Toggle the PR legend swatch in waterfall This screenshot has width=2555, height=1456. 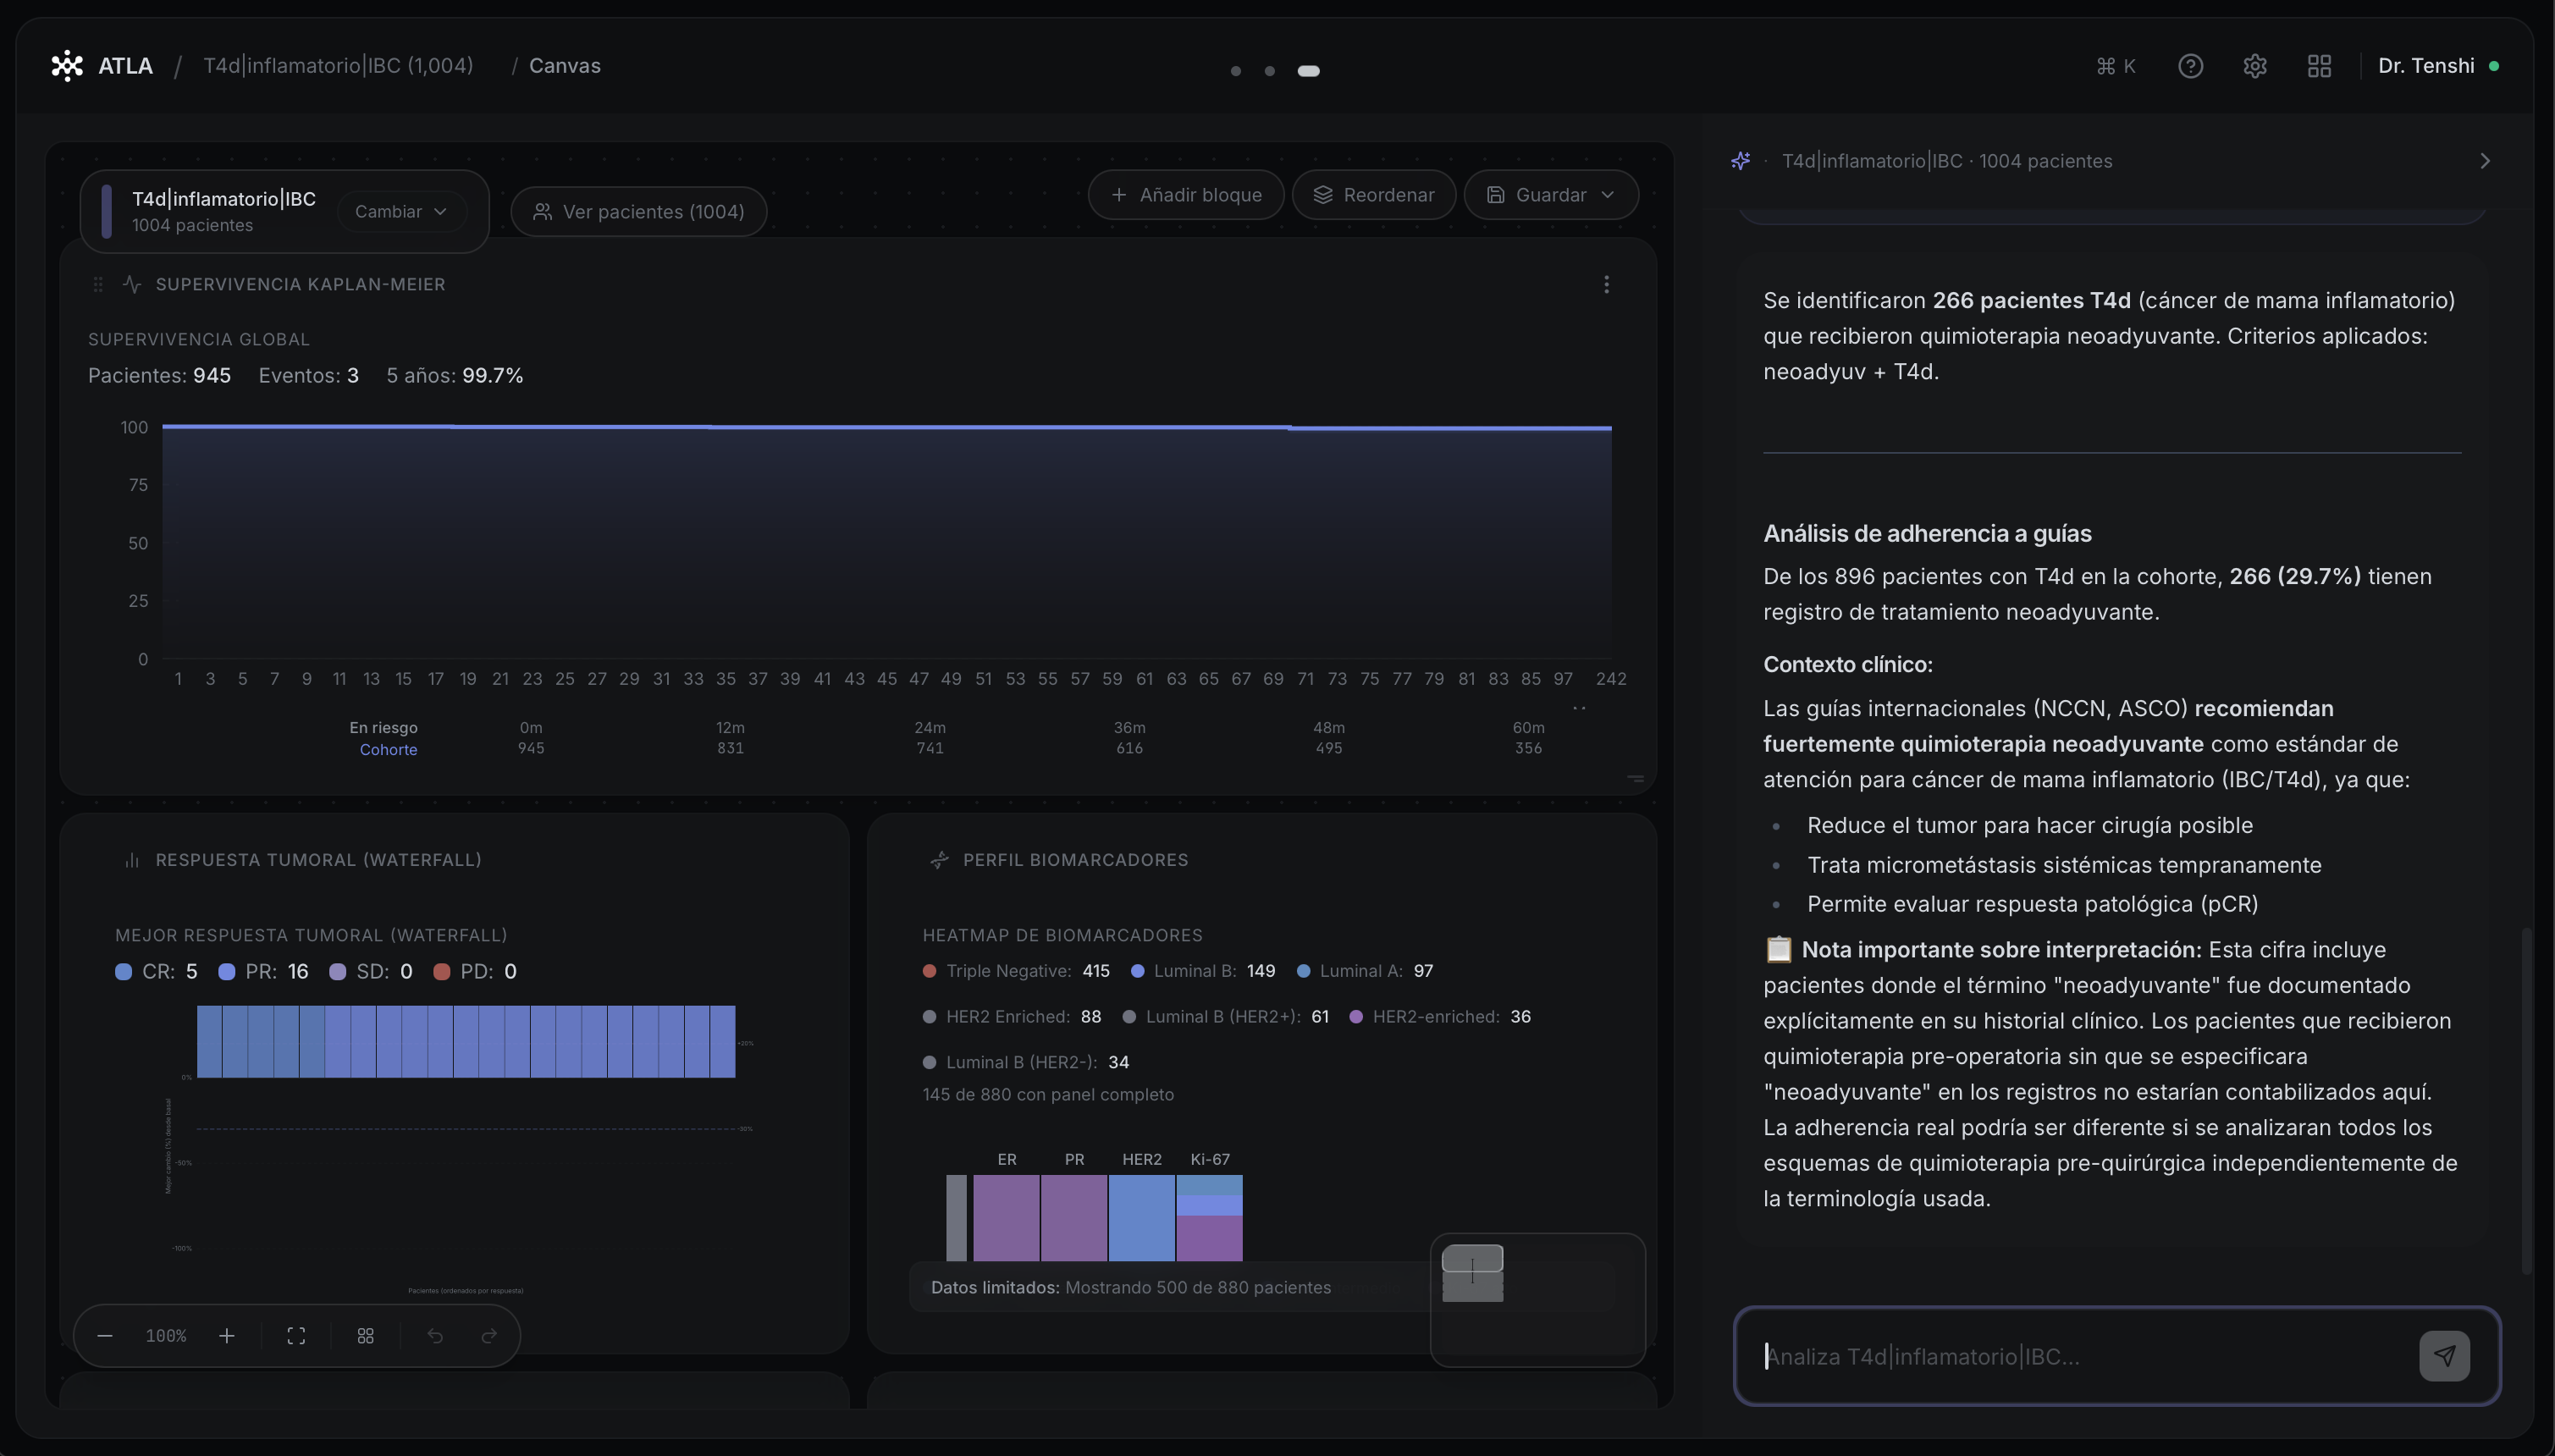227,972
